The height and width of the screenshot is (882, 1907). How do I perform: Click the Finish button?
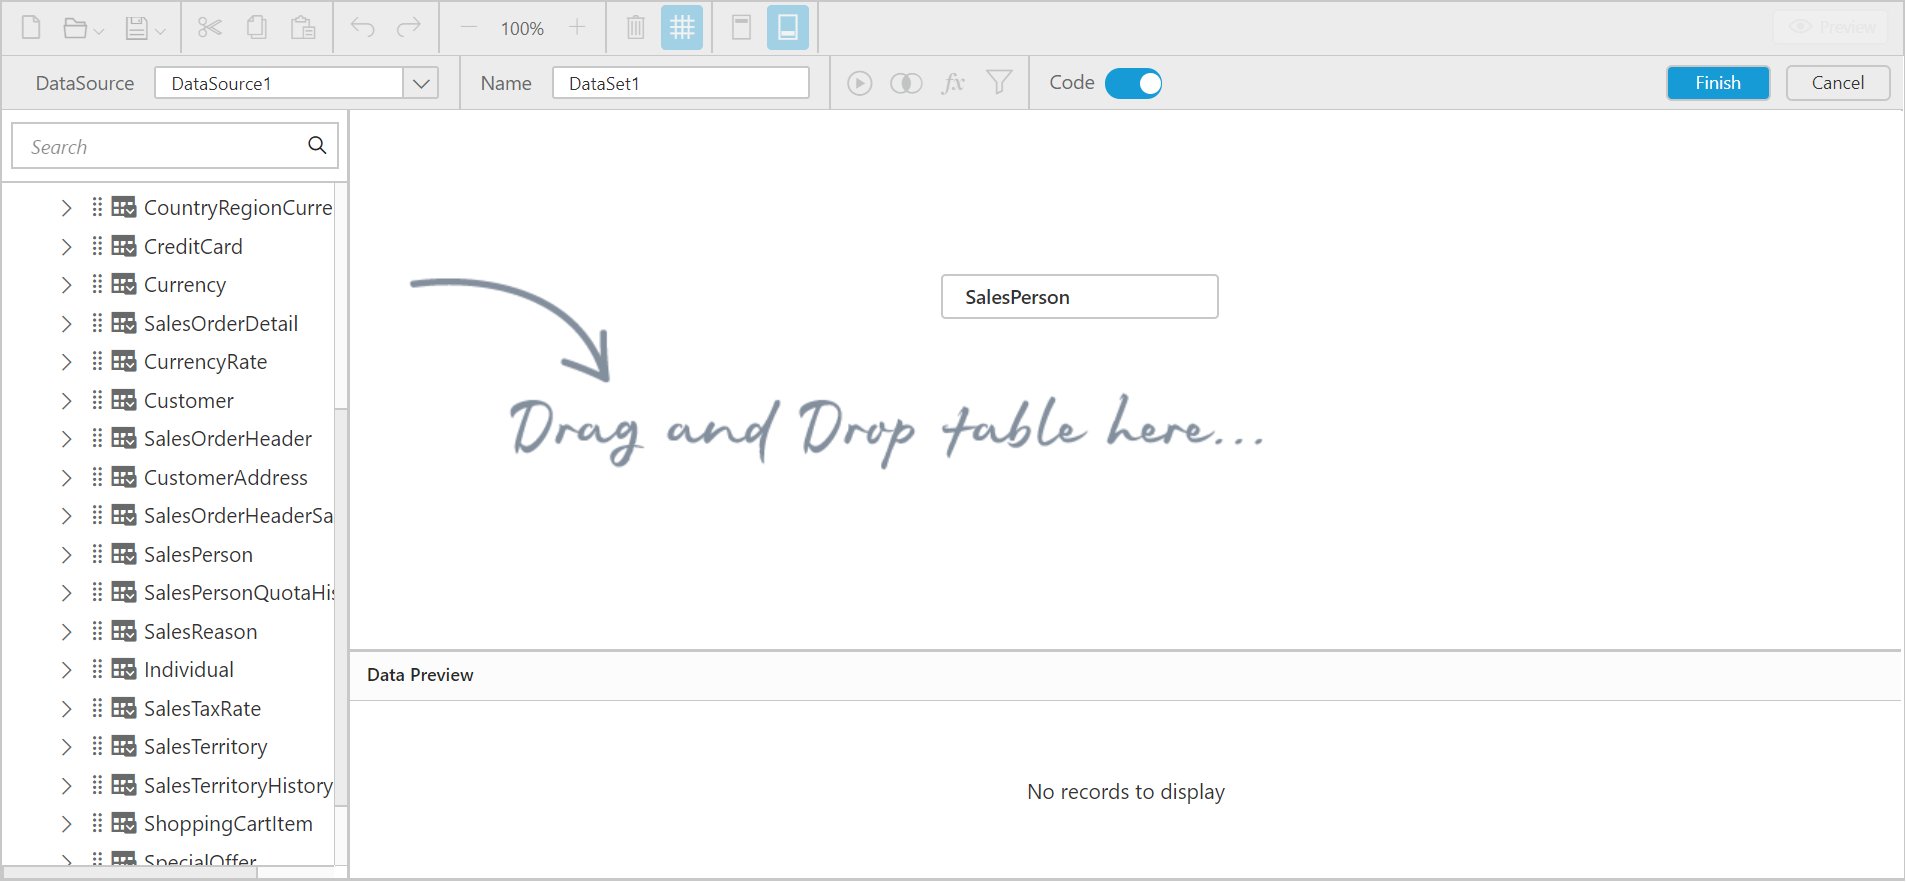click(1717, 83)
